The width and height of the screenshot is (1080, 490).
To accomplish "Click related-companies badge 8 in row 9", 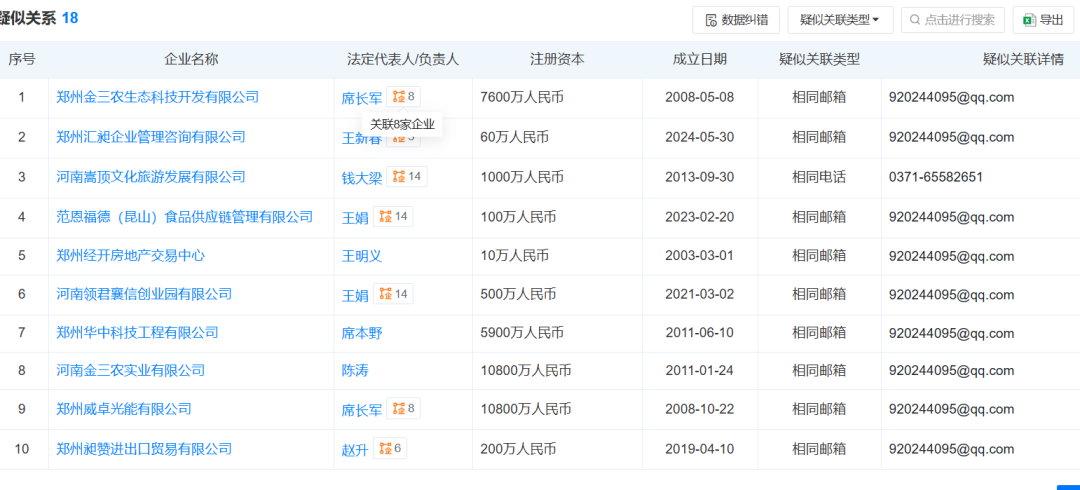I will [404, 409].
